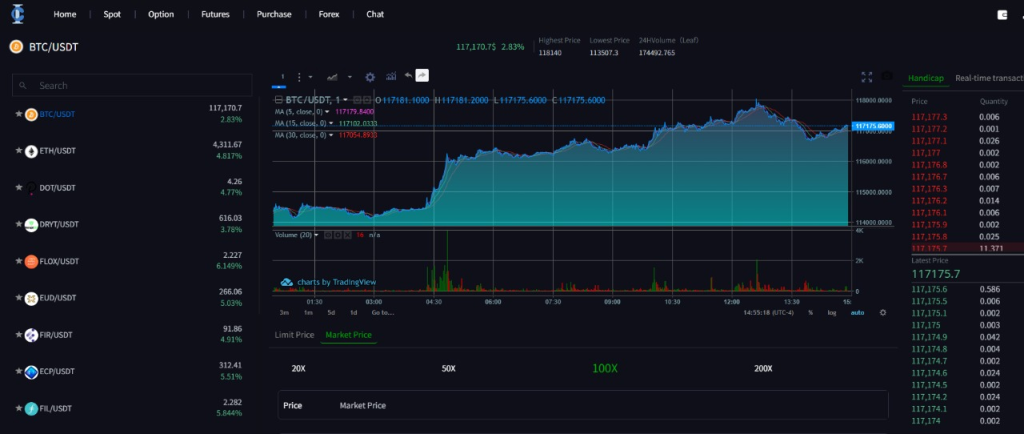Open the Futures menu
1024x434 pixels.
click(214, 15)
